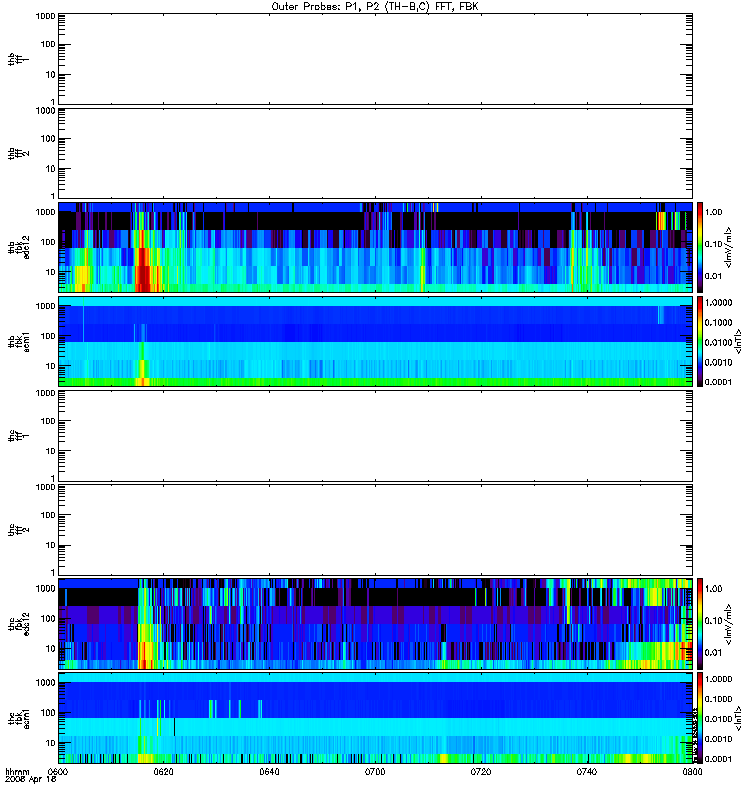Select the 'thc fbk edc12' y-axis title
This screenshot has height=800, width=750.
tap(19, 624)
